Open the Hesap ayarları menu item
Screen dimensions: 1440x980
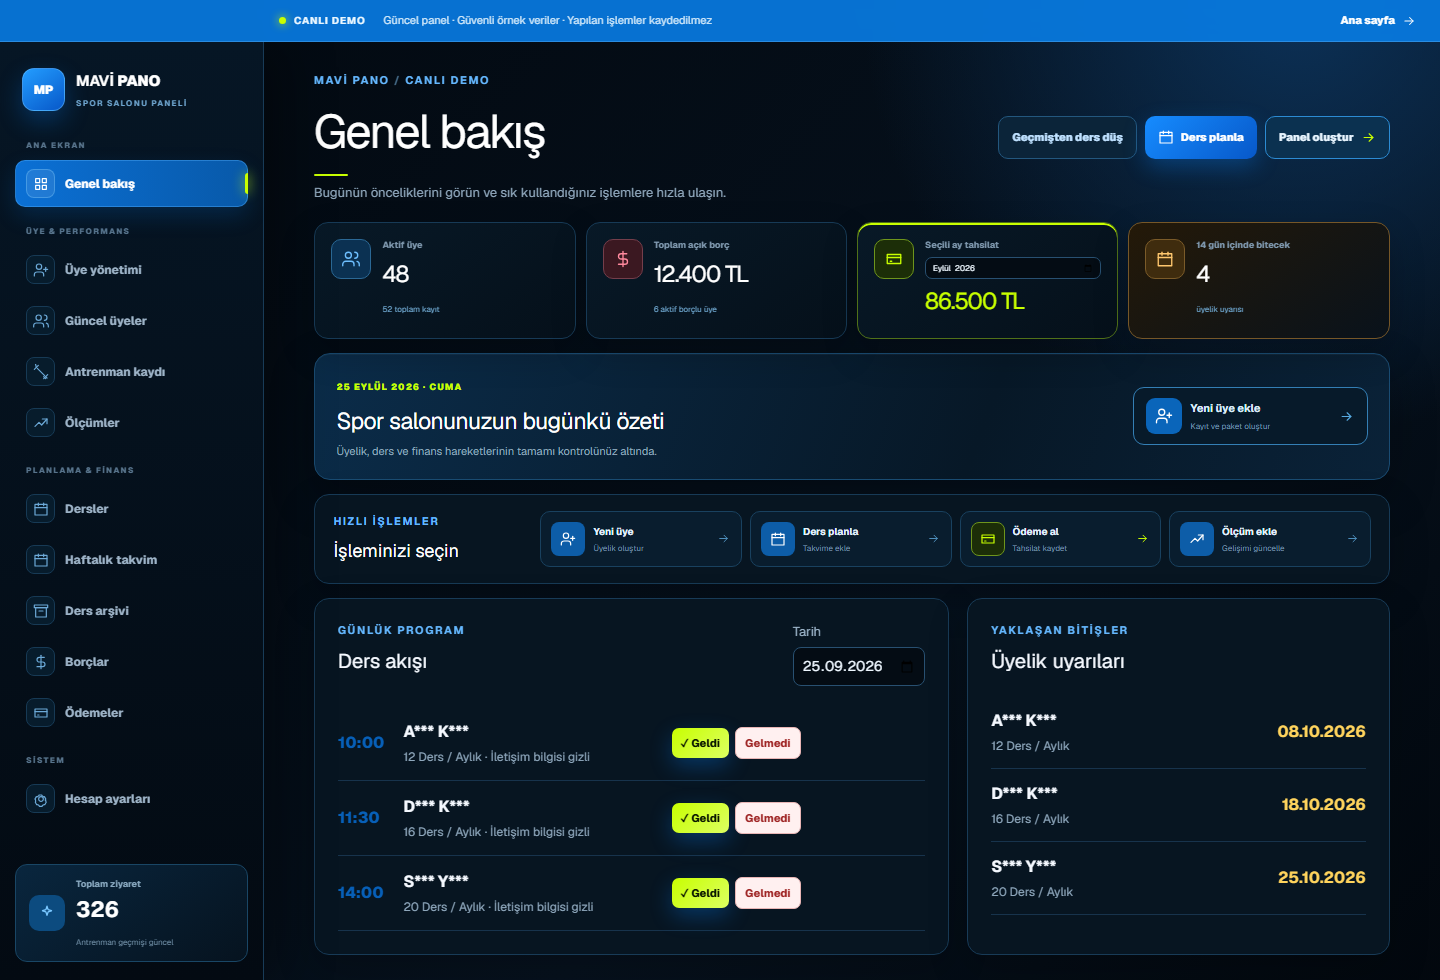click(131, 799)
